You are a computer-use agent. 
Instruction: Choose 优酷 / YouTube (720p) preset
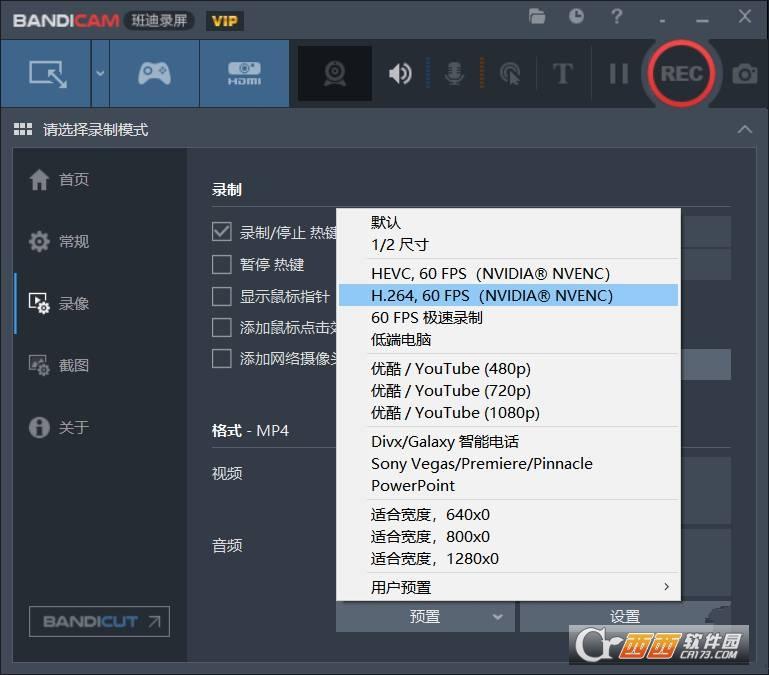pos(508,390)
